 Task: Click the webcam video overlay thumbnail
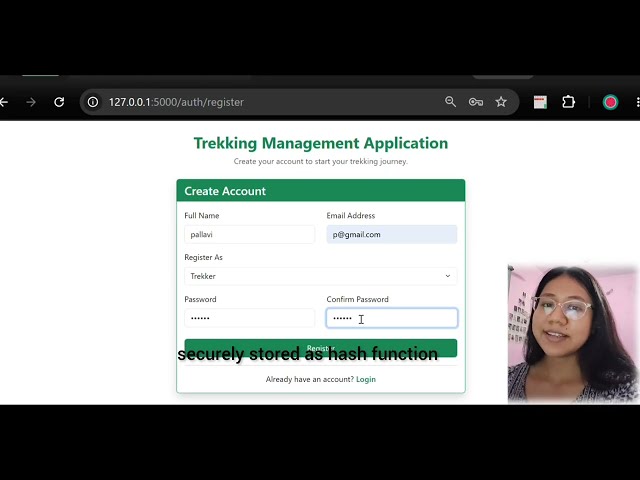tap(573, 334)
